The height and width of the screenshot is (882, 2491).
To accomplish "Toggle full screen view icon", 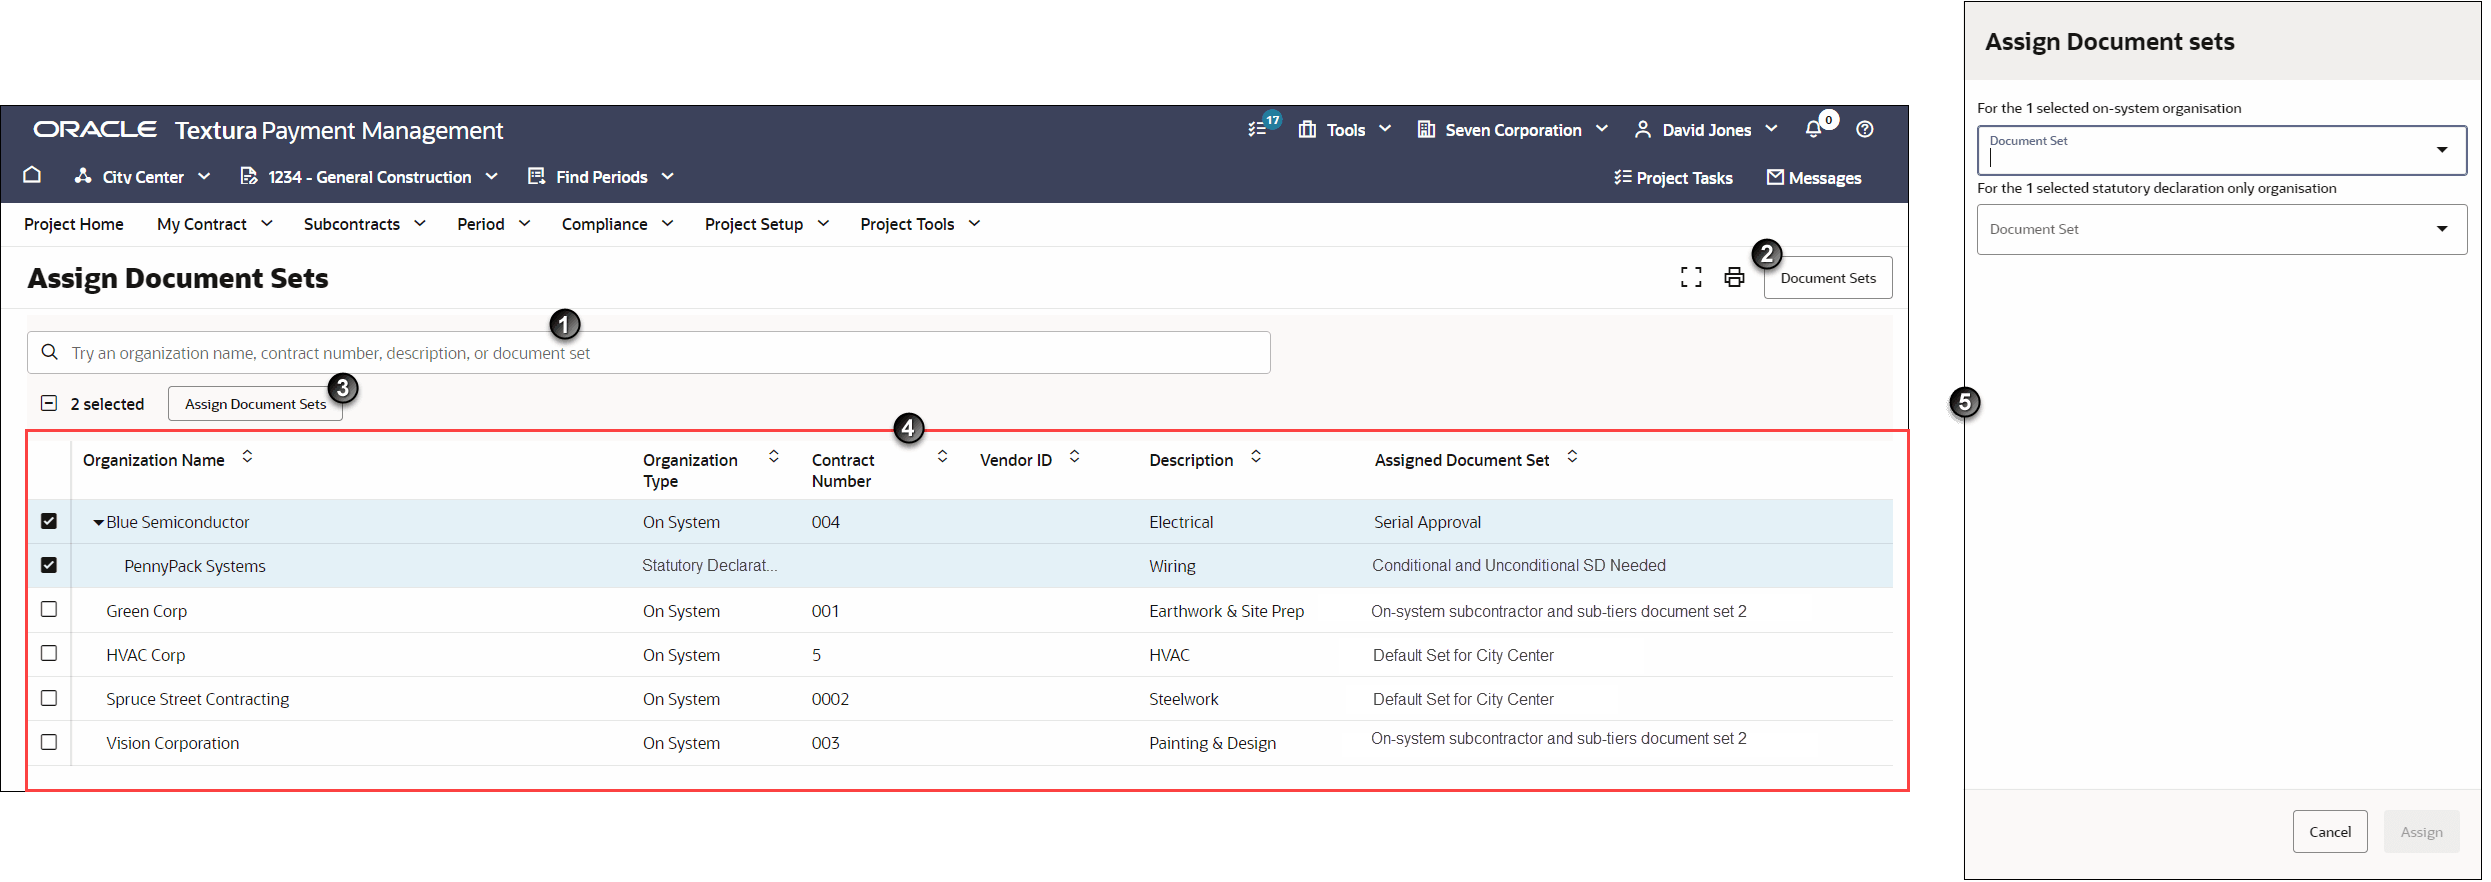I will [x=1691, y=277].
